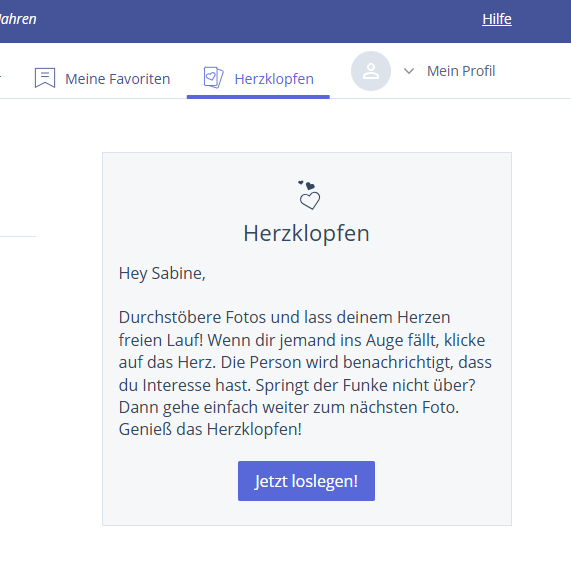571x577 pixels.
Task: Click the 'Genieß das Herzklopfen!' text
Action: [x=210, y=429]
